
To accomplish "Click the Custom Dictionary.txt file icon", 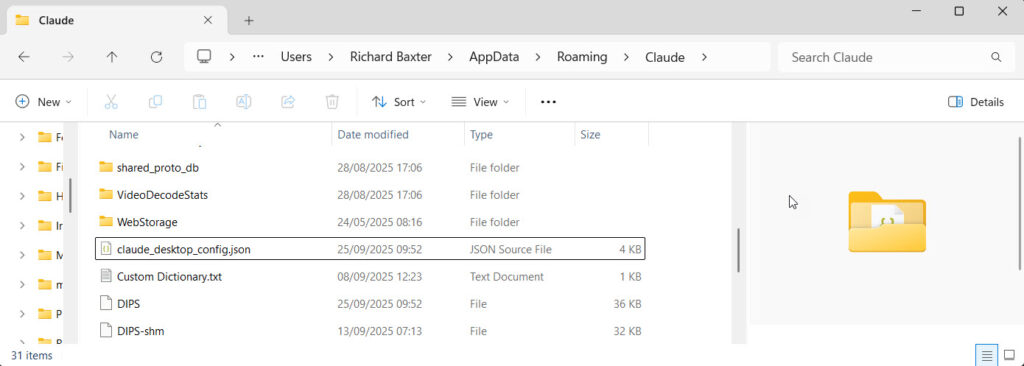I will (x=106, y=276).
